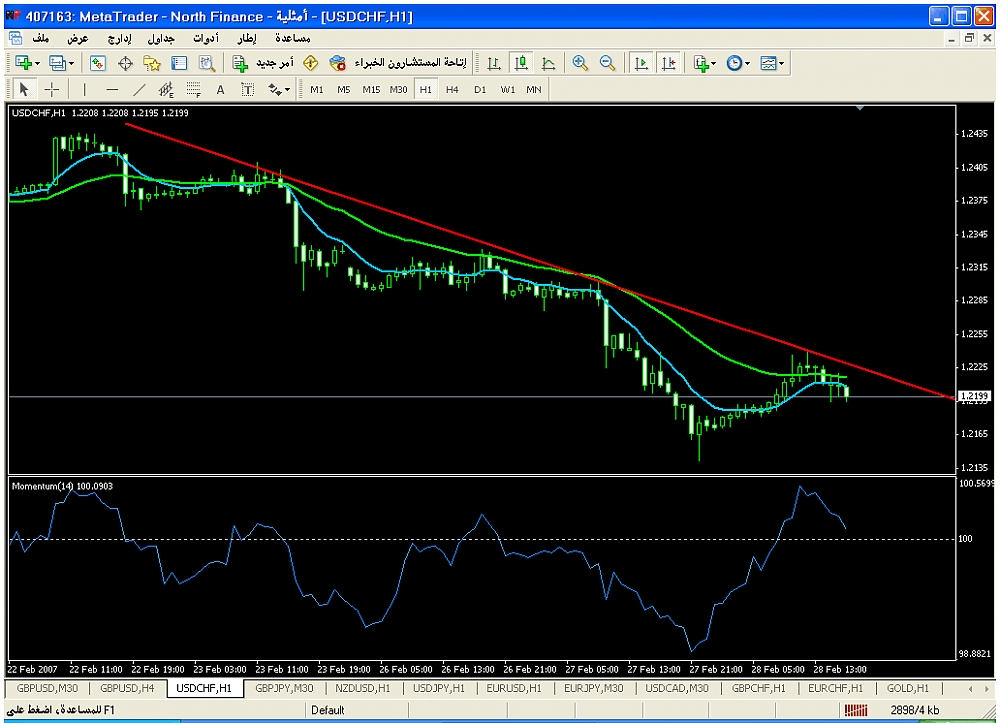The image size is (1000, 723).
Task: Set timeframe to H4
Action: tap(452, 89)
